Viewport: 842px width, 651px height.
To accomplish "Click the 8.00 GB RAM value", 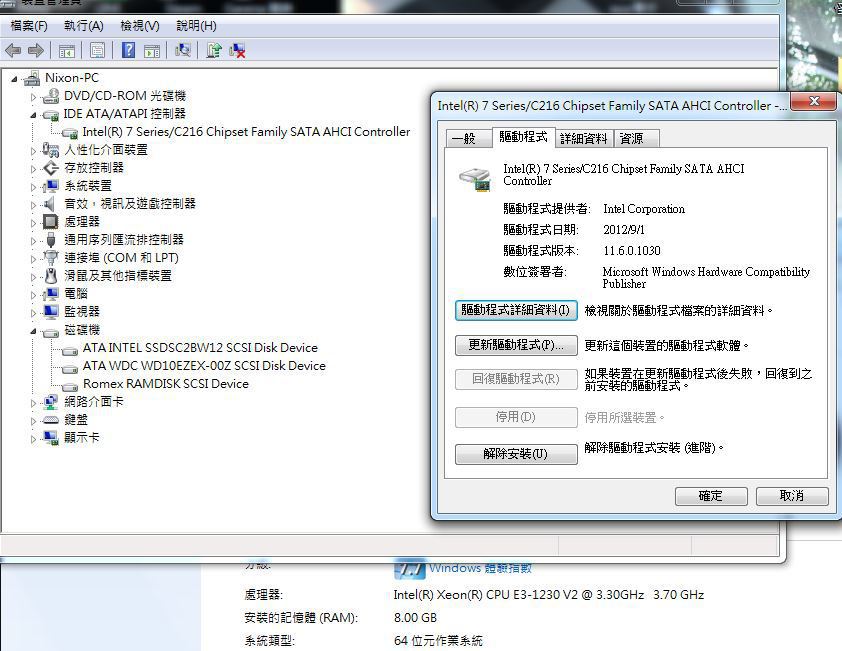I will tap(415, 618).
